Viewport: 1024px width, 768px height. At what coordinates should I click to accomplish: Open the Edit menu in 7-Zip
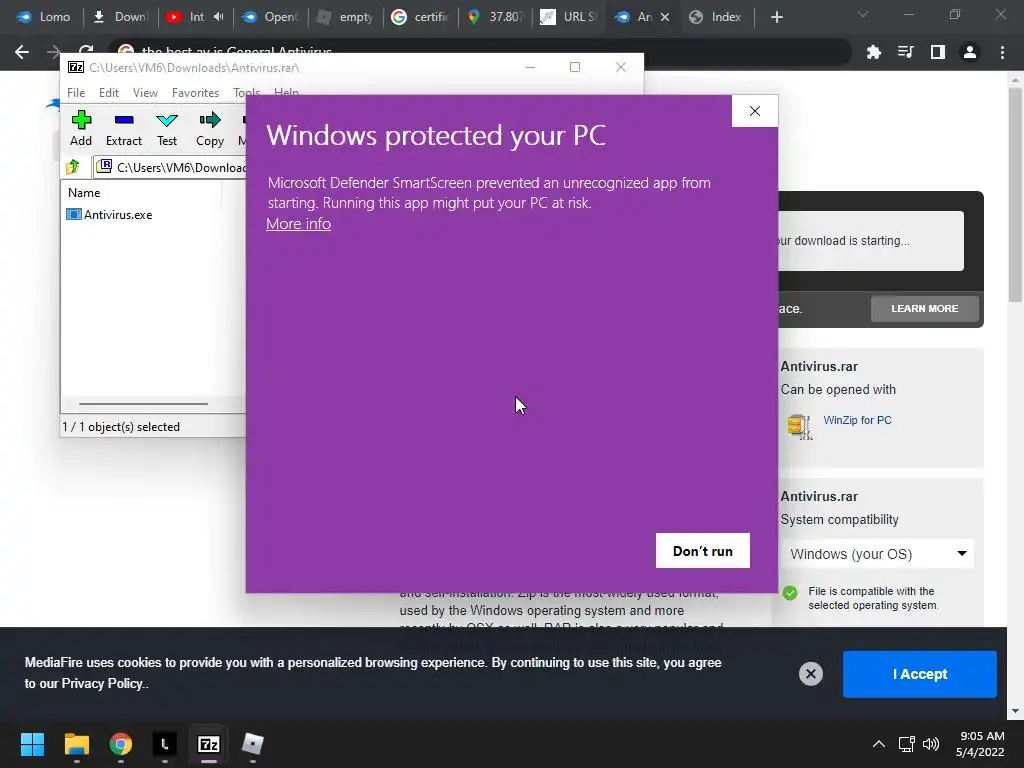[x=108, y=93]
